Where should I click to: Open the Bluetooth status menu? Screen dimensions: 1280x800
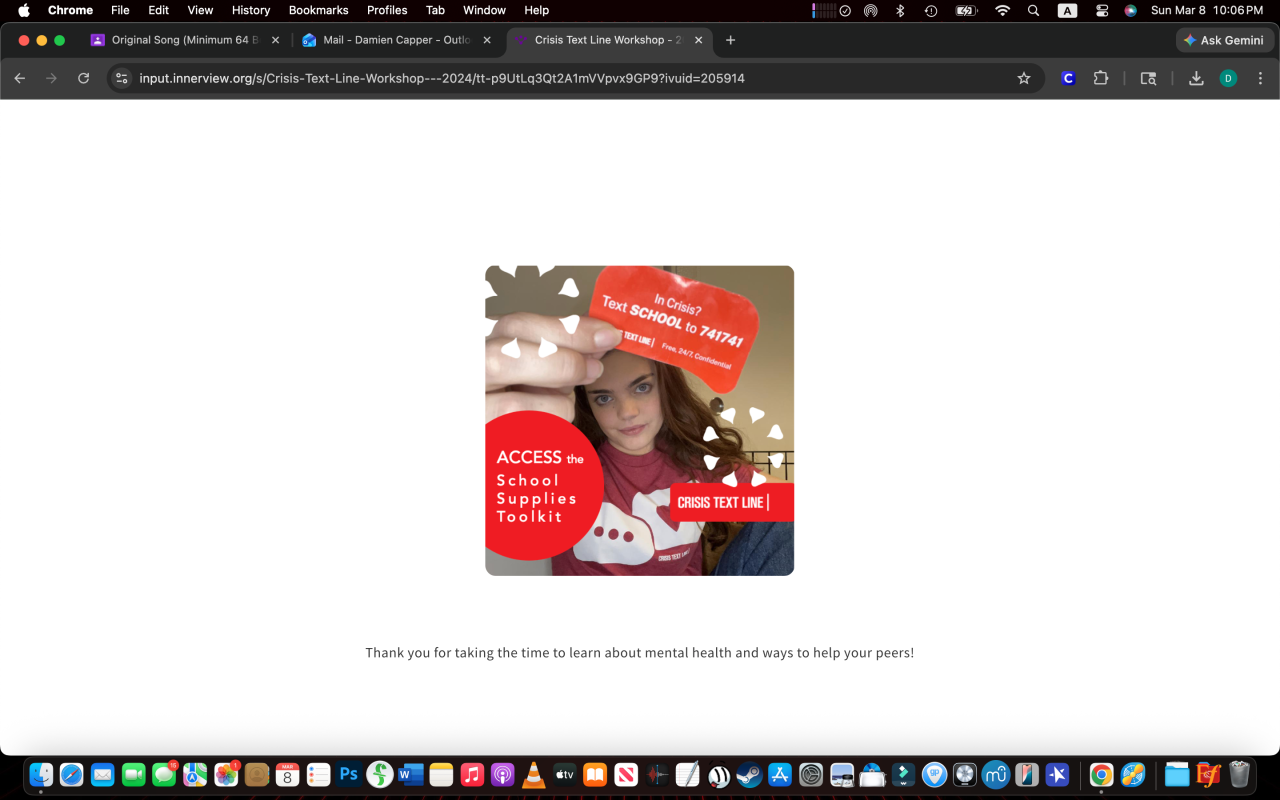point(900,10)
